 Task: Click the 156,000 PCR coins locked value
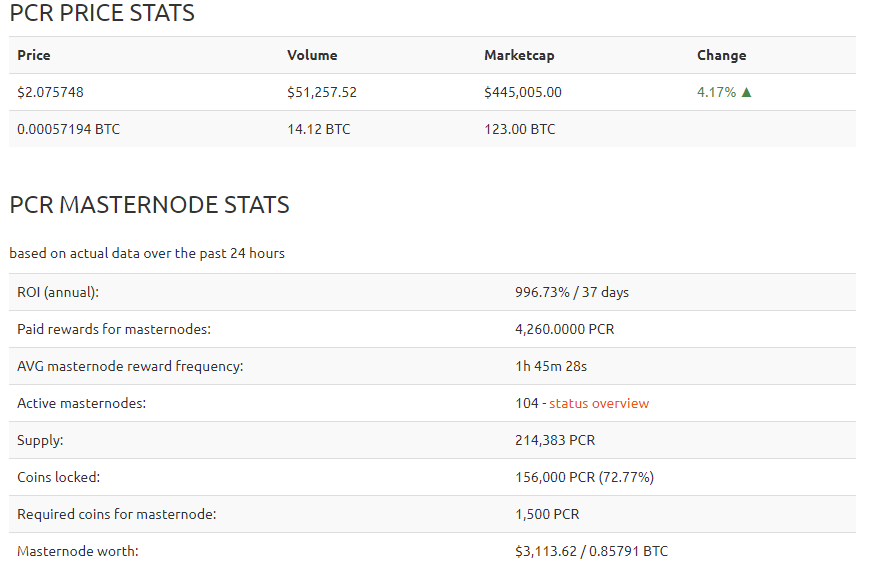[x=584, y=477]
